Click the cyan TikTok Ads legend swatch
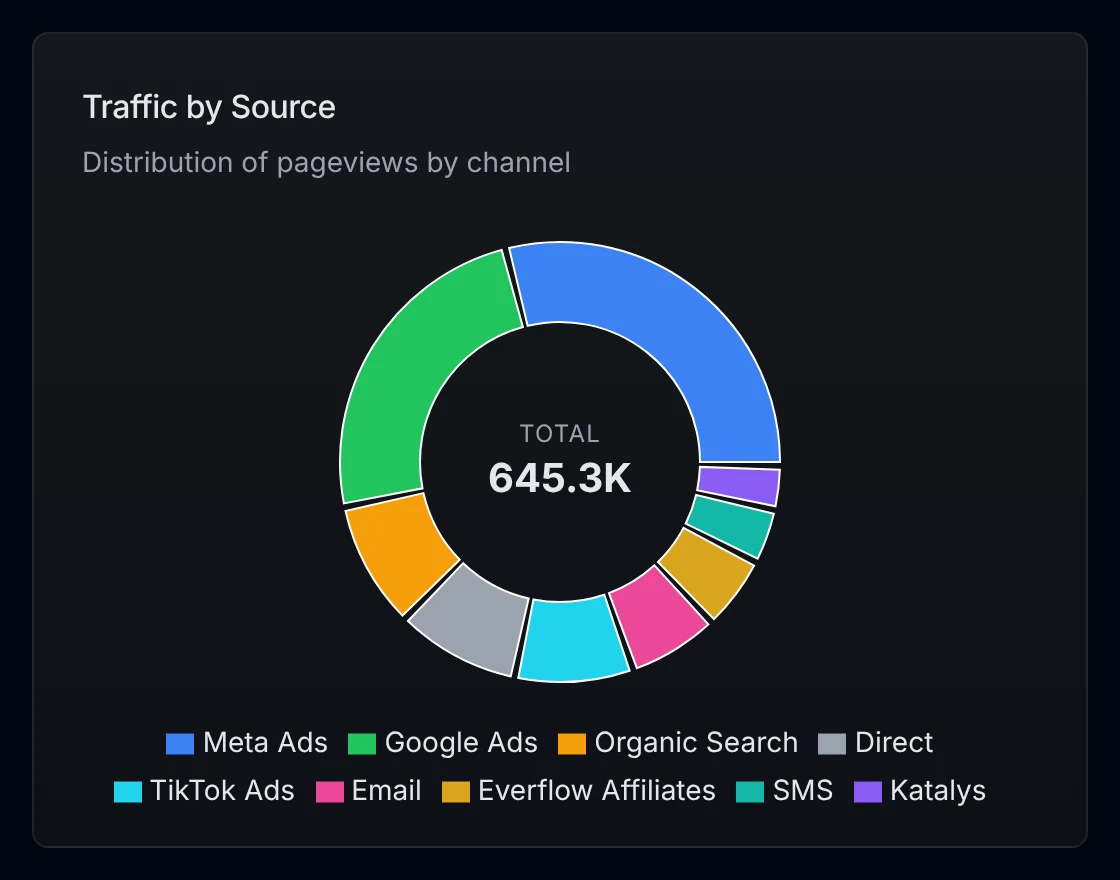The width and height of the screenshot is (1120, 880). (128, 792)
